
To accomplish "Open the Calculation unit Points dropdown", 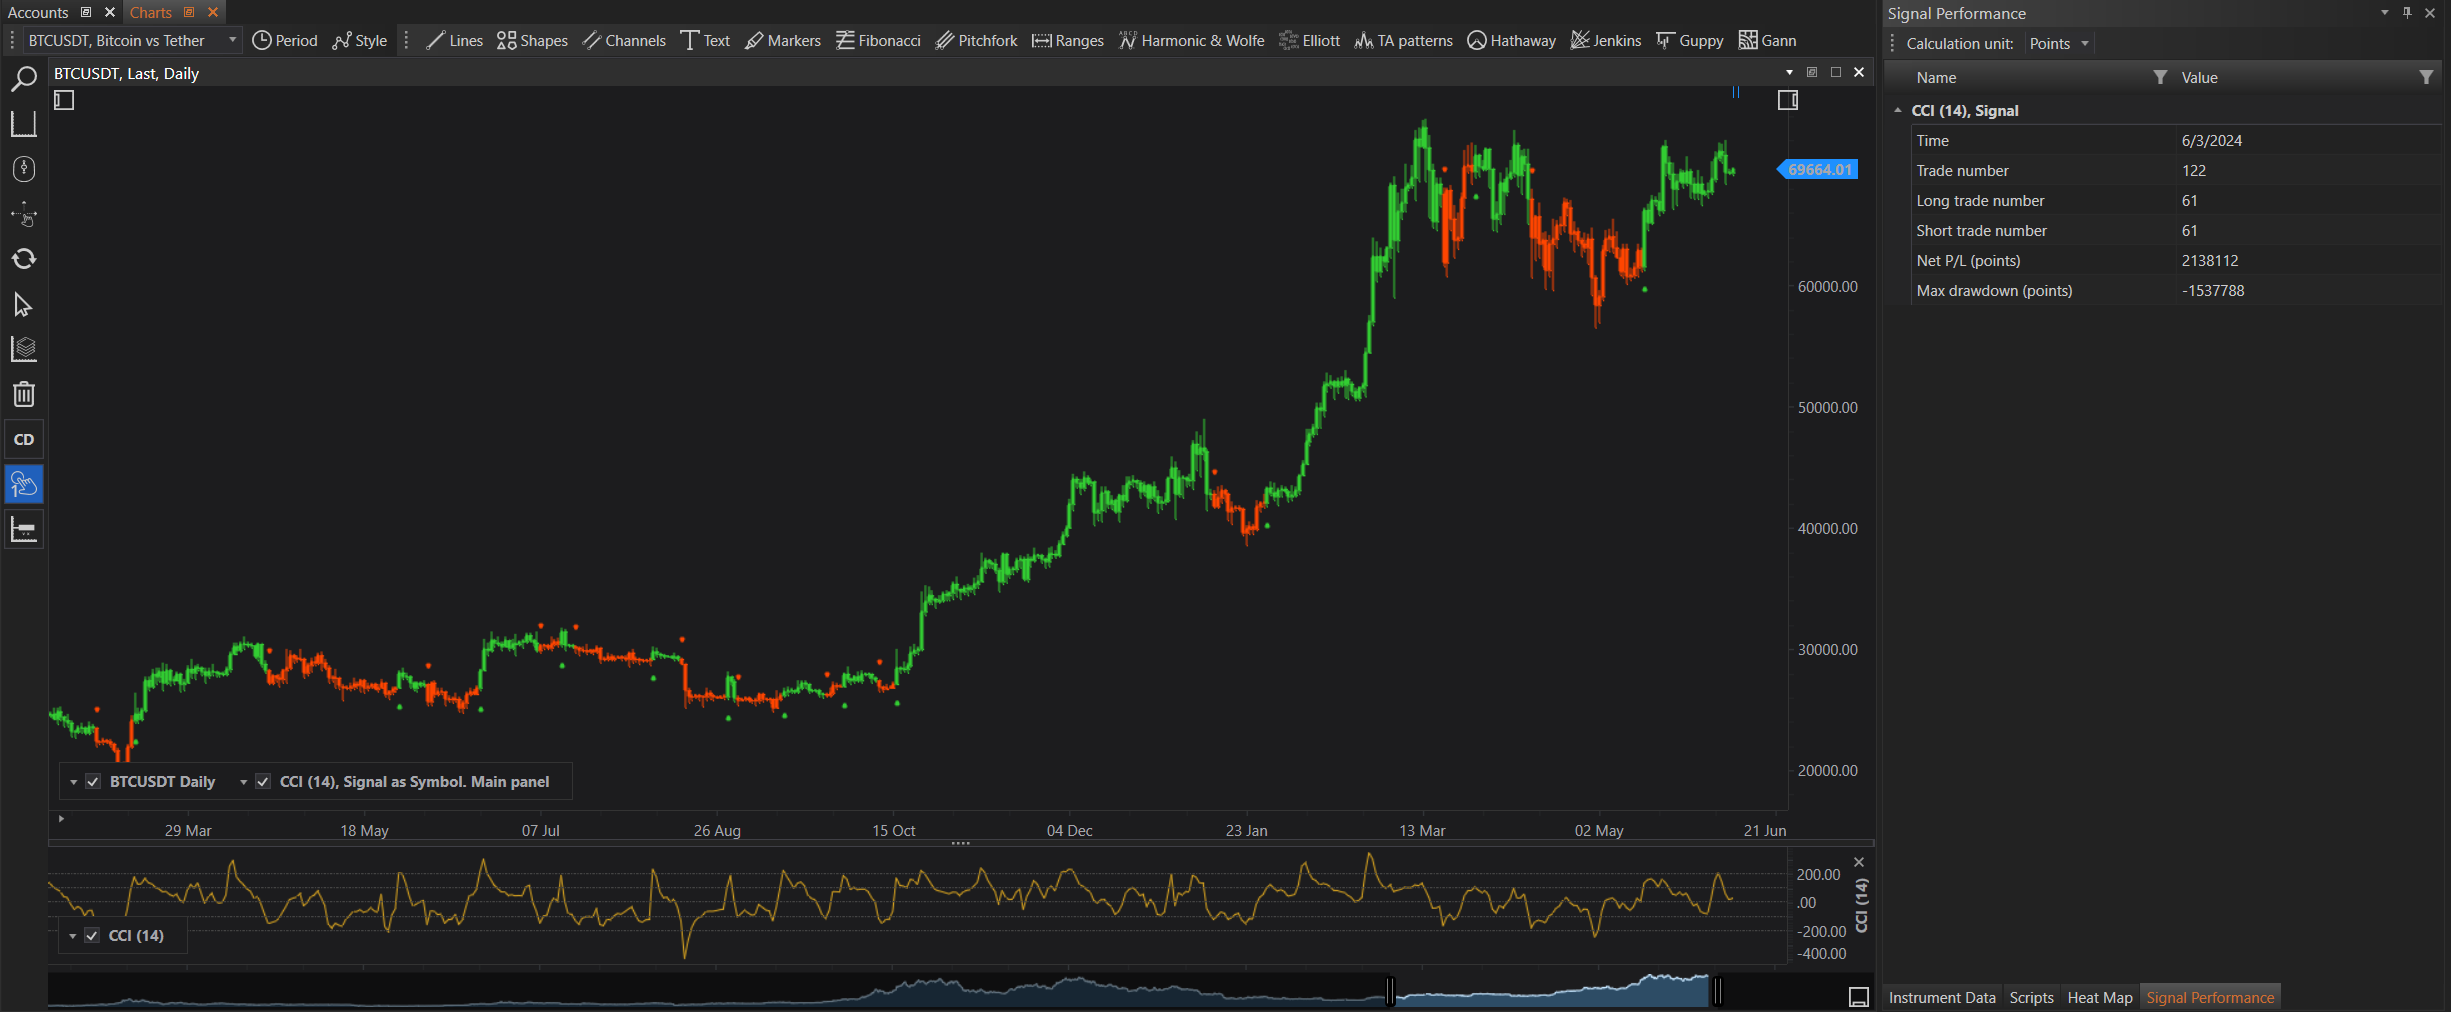I will pos(2058,44).
